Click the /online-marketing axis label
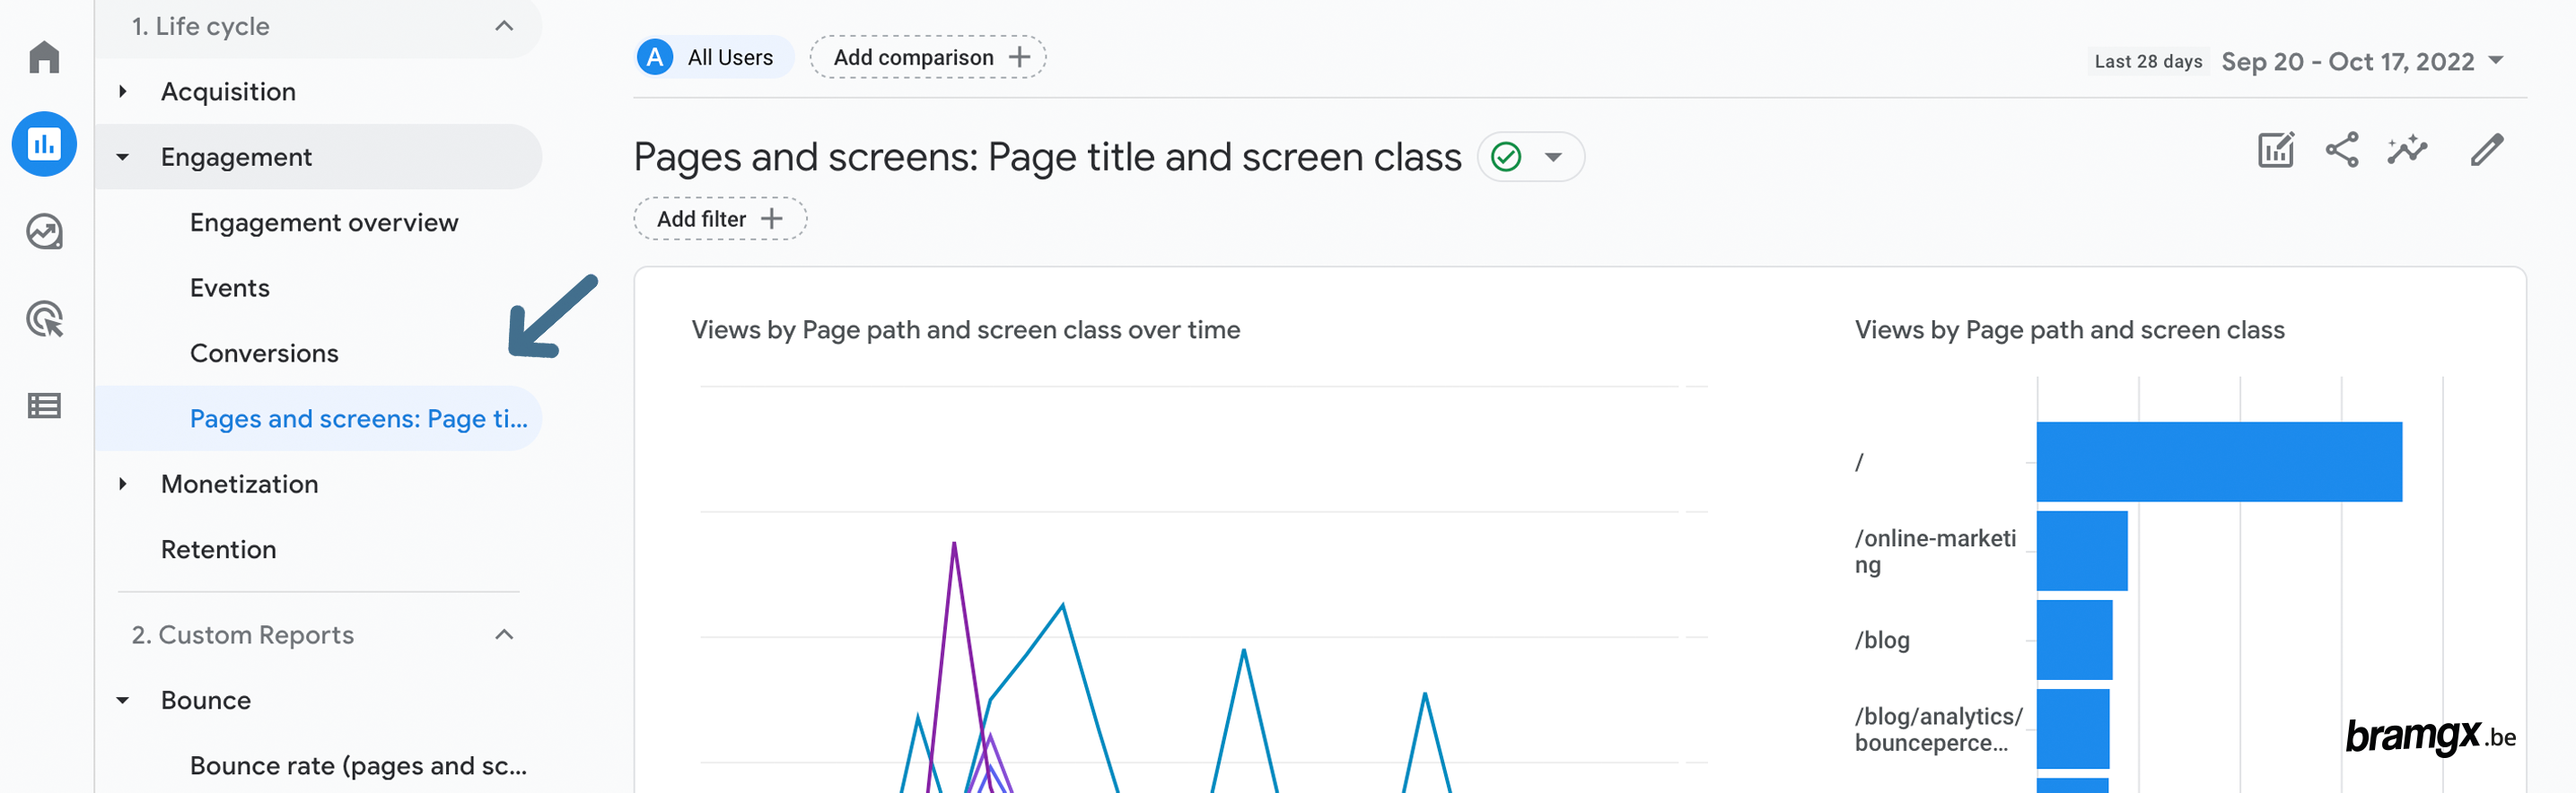The width and height of the screenshot is (2576, 793). (1935, 551)
